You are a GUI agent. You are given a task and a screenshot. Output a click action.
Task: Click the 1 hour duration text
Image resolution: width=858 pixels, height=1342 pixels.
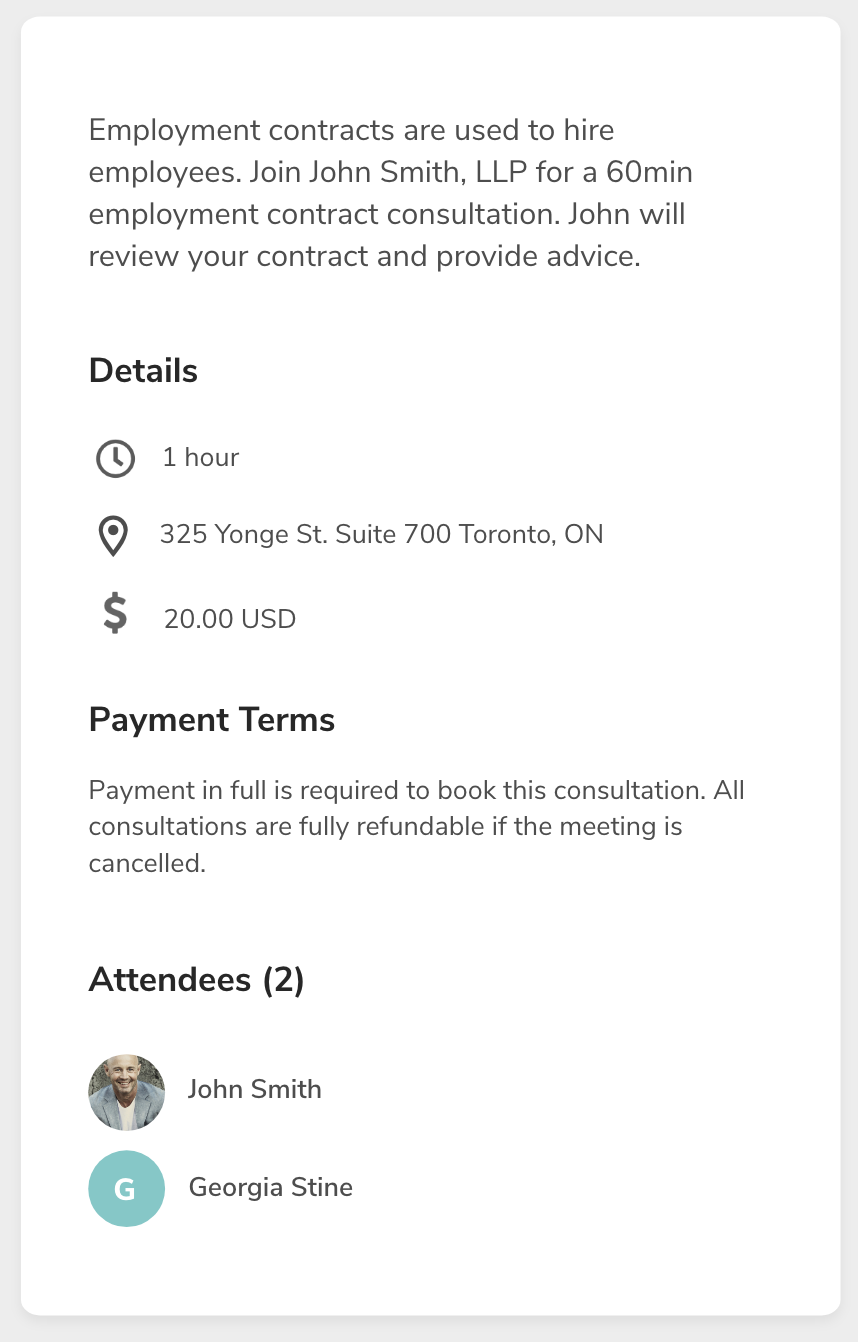click(x=201, y=457)
